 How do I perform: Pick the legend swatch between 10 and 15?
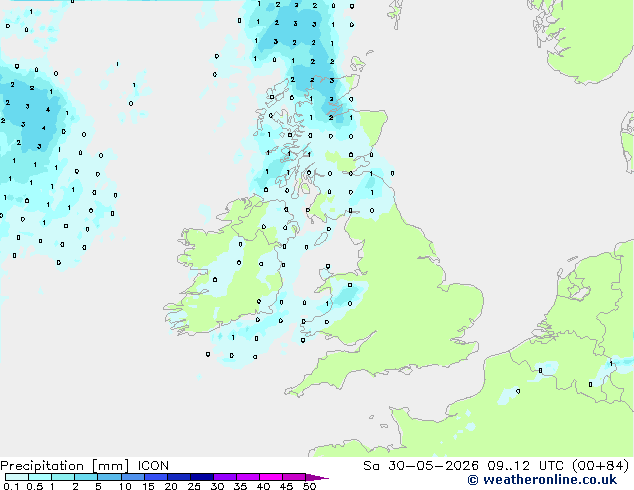pos(133,477)
